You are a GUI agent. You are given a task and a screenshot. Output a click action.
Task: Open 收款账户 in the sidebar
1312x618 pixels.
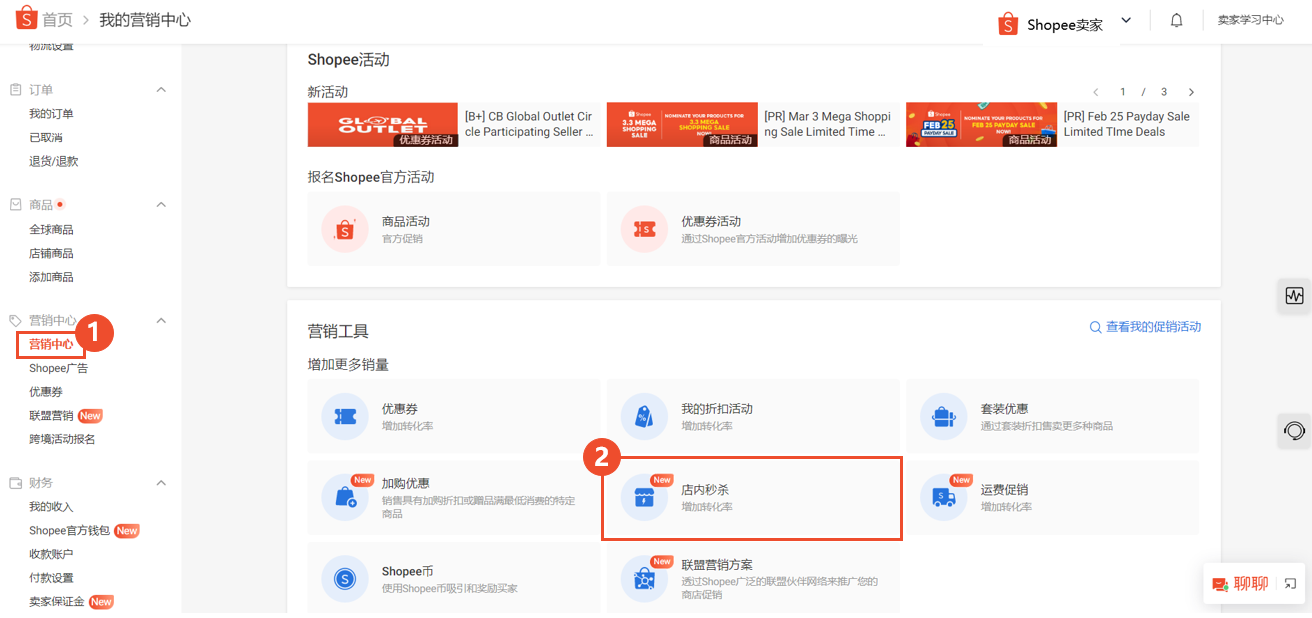(x=51, y=554)
